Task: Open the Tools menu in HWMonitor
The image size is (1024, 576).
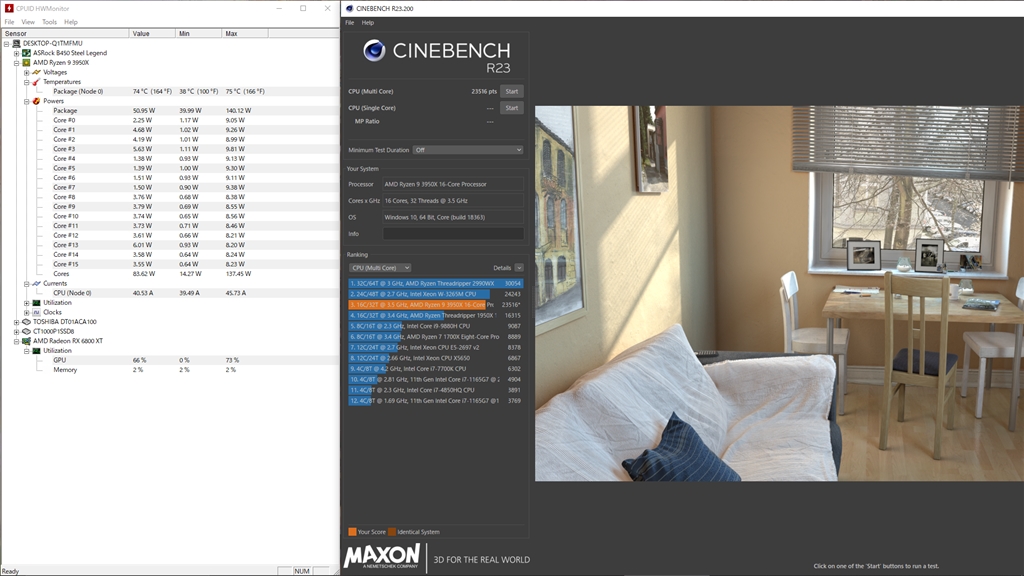Action: 49,21
